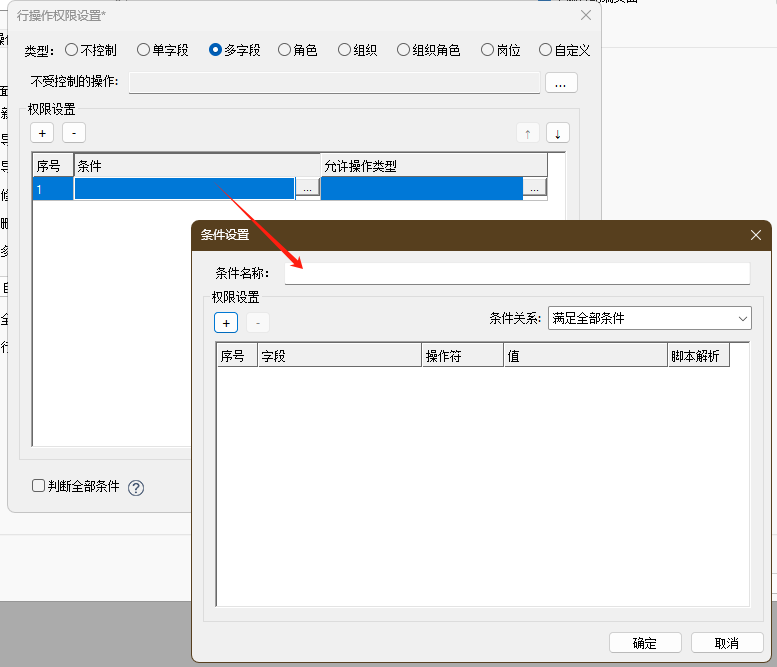Click the 条件名称 input field
The height and width of the screenshot is (667, 777).
(x=516, y=273)
